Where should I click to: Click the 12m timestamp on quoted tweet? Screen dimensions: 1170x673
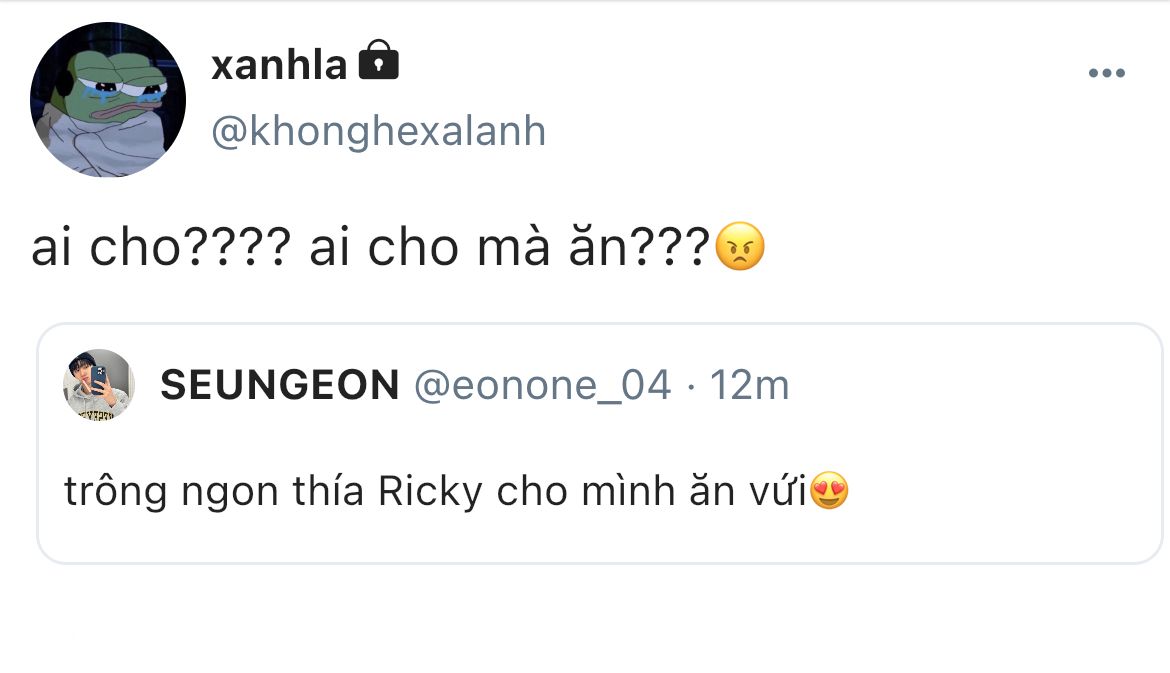(x=749, y=385)
